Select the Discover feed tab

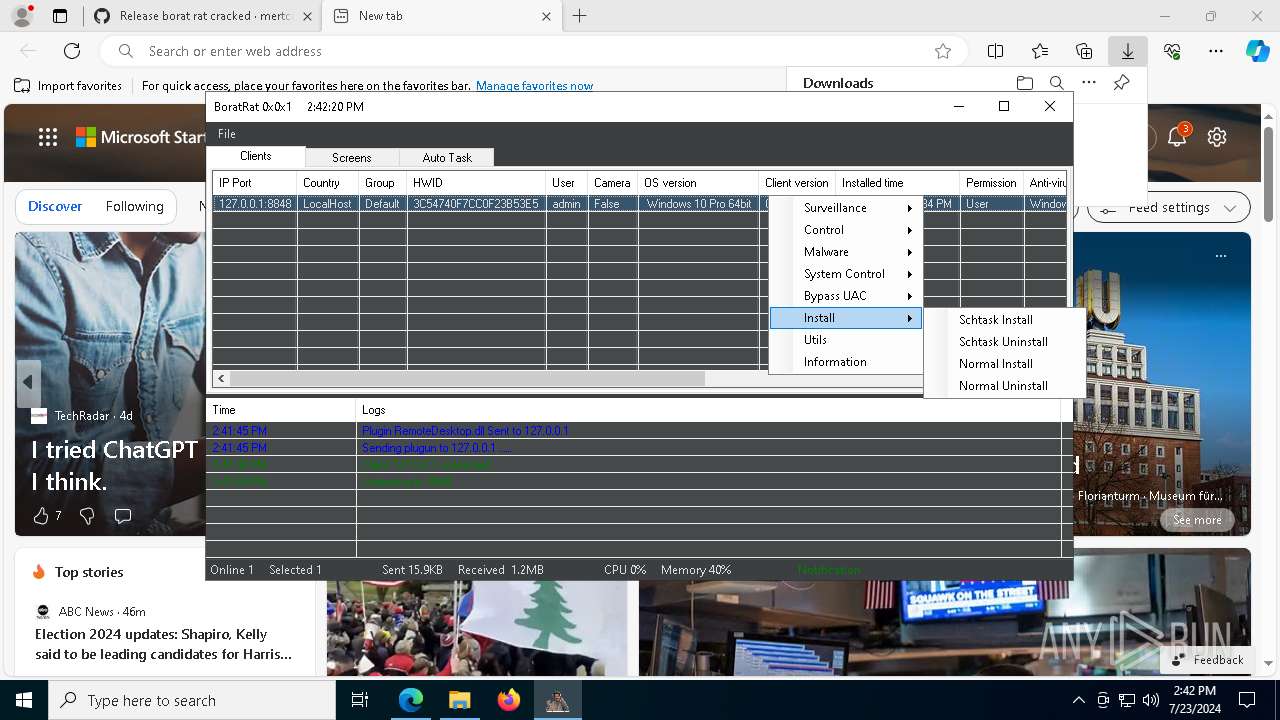[x=55, y=206]
